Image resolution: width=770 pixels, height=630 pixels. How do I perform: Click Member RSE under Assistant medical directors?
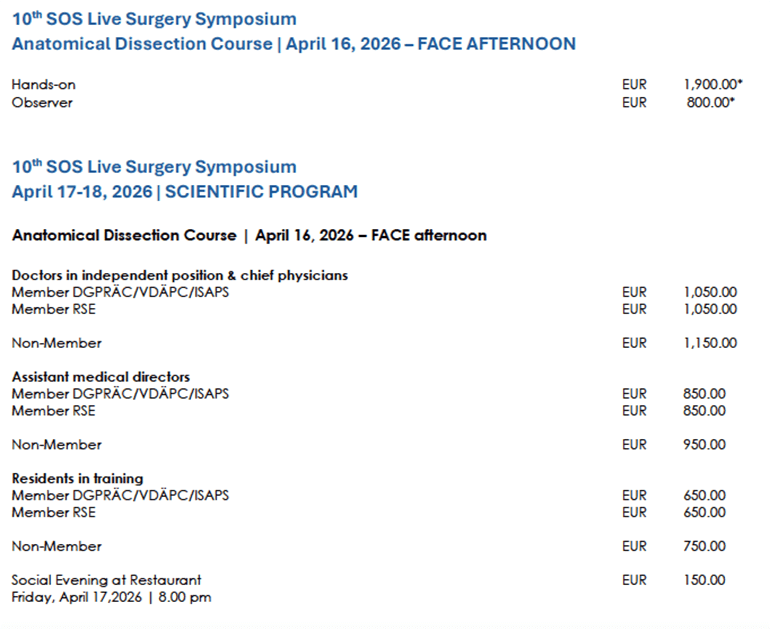[54, 410]
